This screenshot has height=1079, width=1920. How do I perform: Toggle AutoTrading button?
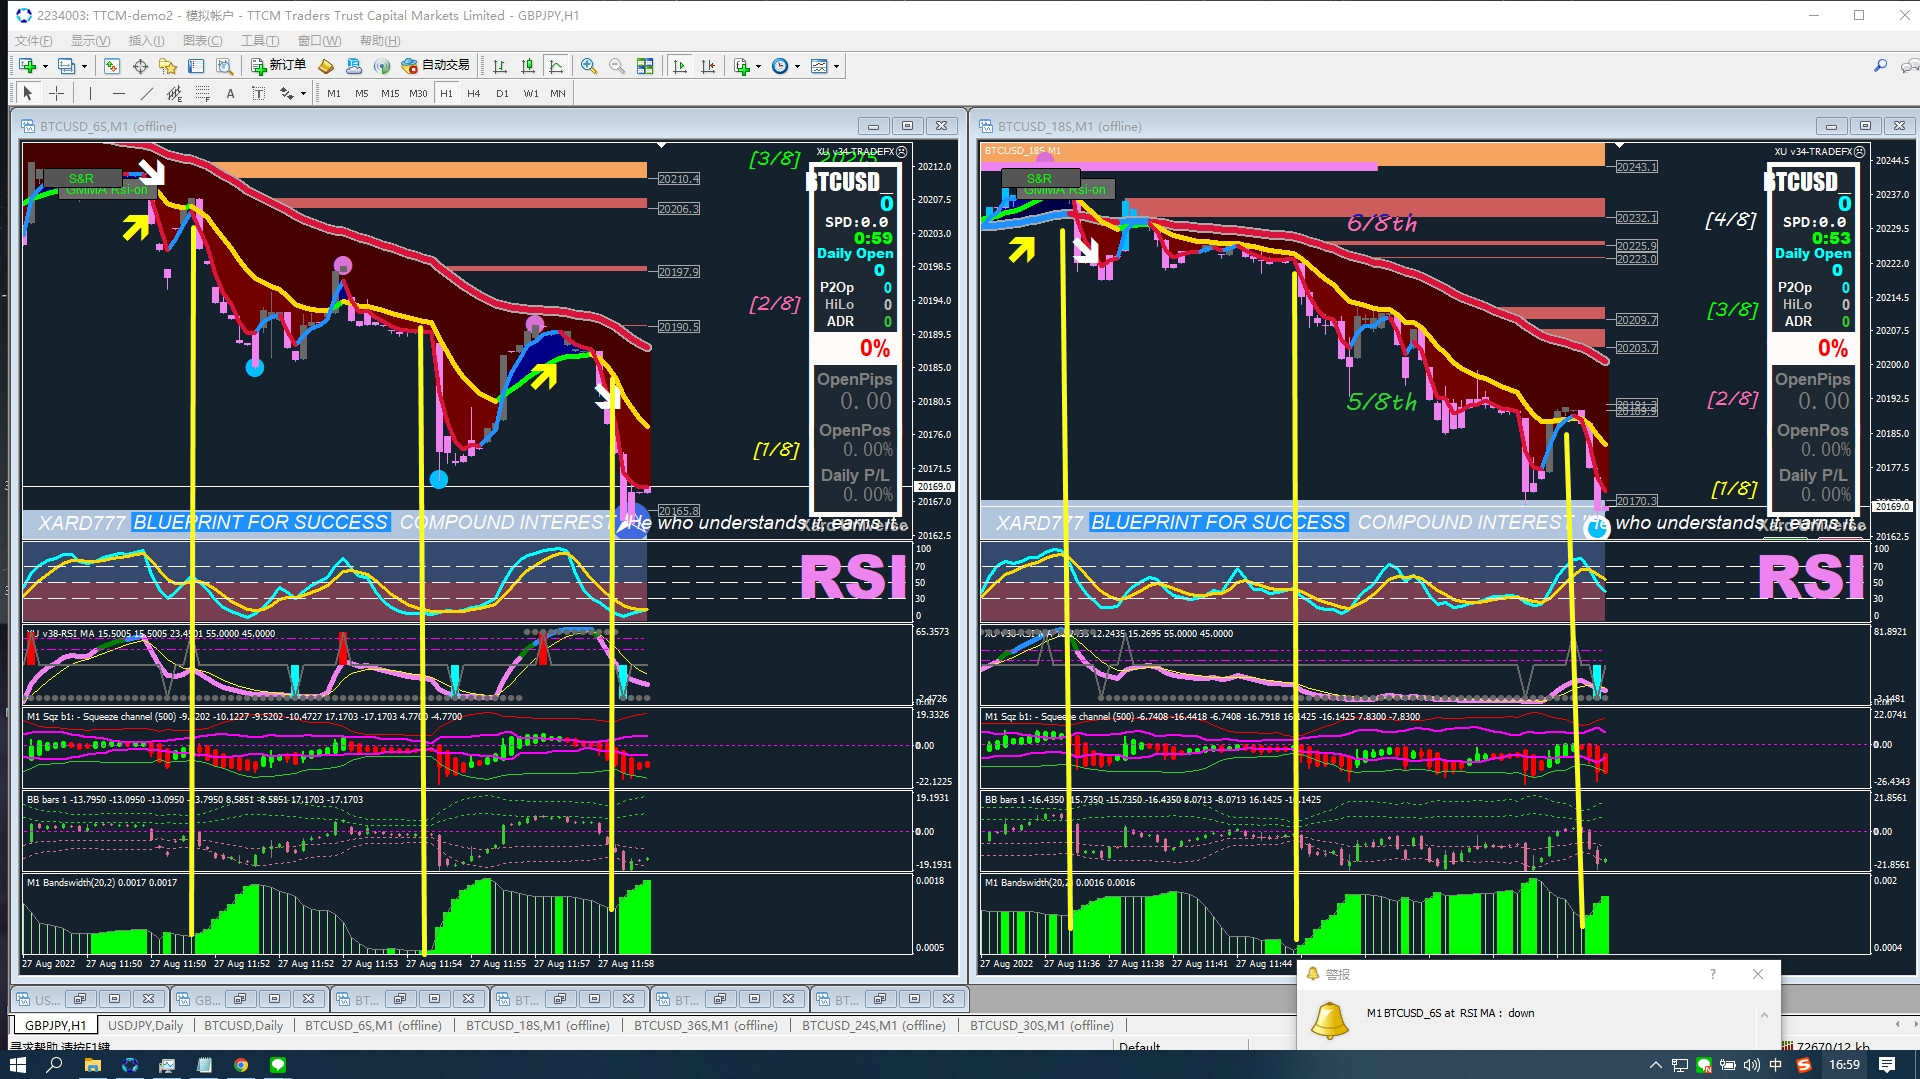[x=436, y=66]
